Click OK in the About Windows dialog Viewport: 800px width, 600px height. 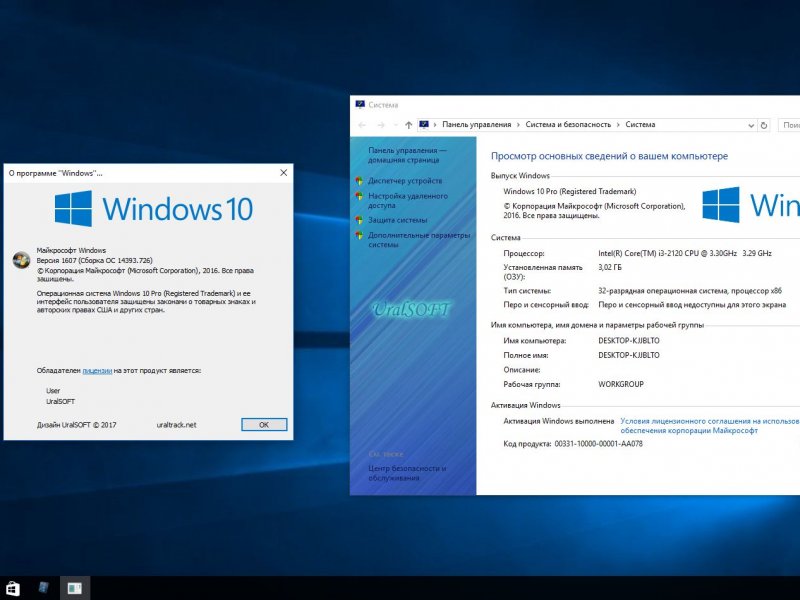pyautogui.click(x=264, y=424)
